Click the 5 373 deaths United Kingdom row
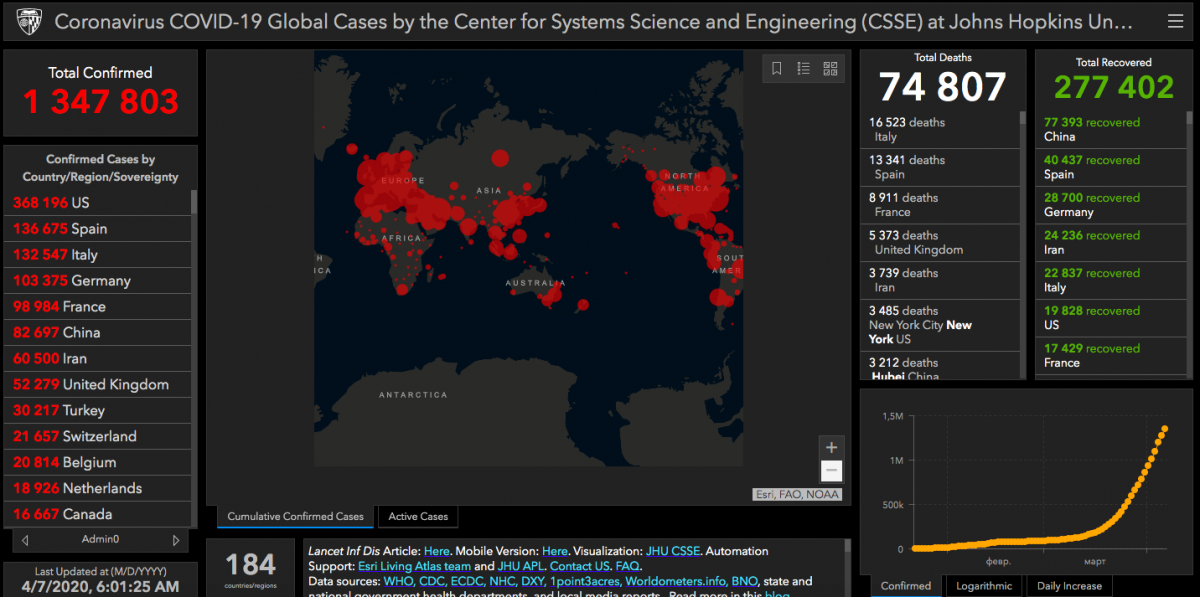1200x597 pixels. (x=939, y=243)
